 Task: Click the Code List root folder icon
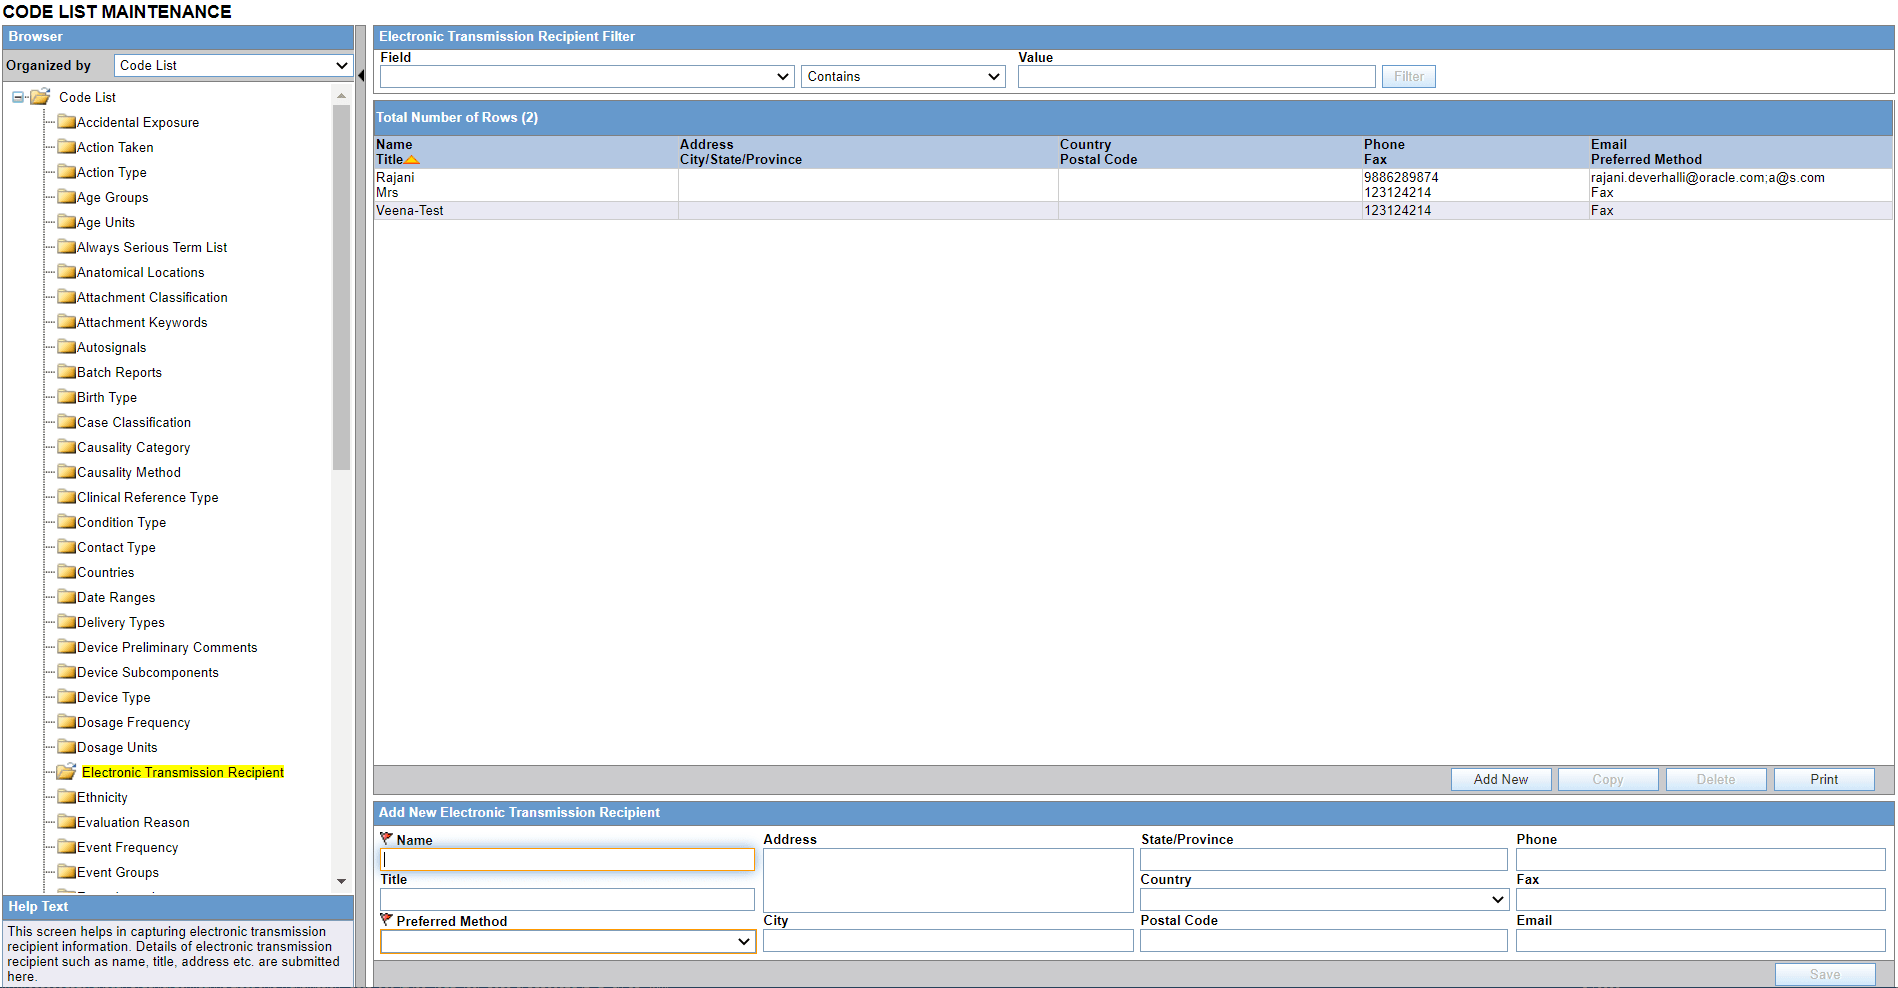point(39,97)
